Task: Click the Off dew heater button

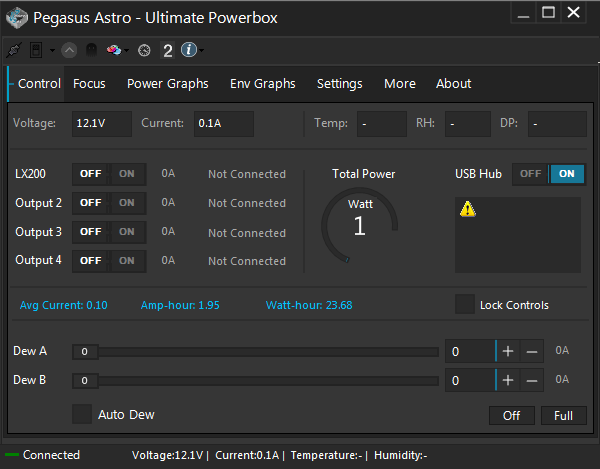Action: pos(512,415)
